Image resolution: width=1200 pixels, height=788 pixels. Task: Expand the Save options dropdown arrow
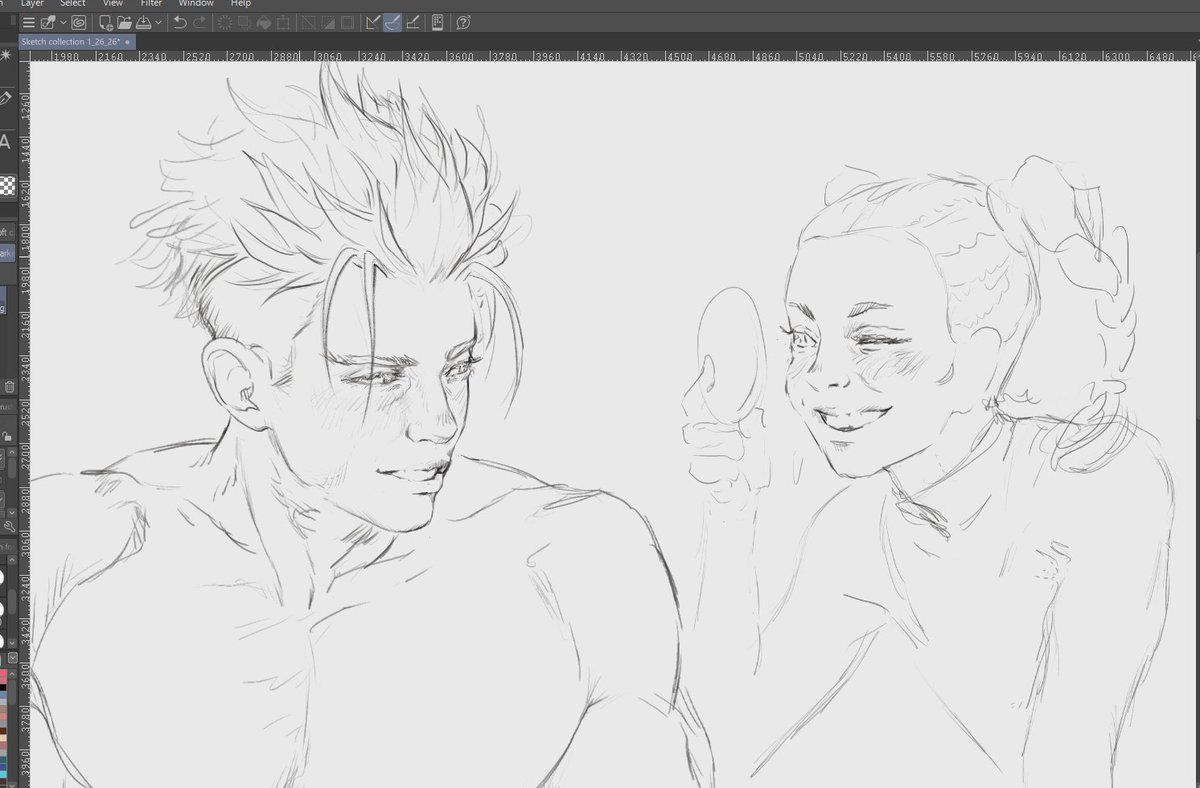158,22
